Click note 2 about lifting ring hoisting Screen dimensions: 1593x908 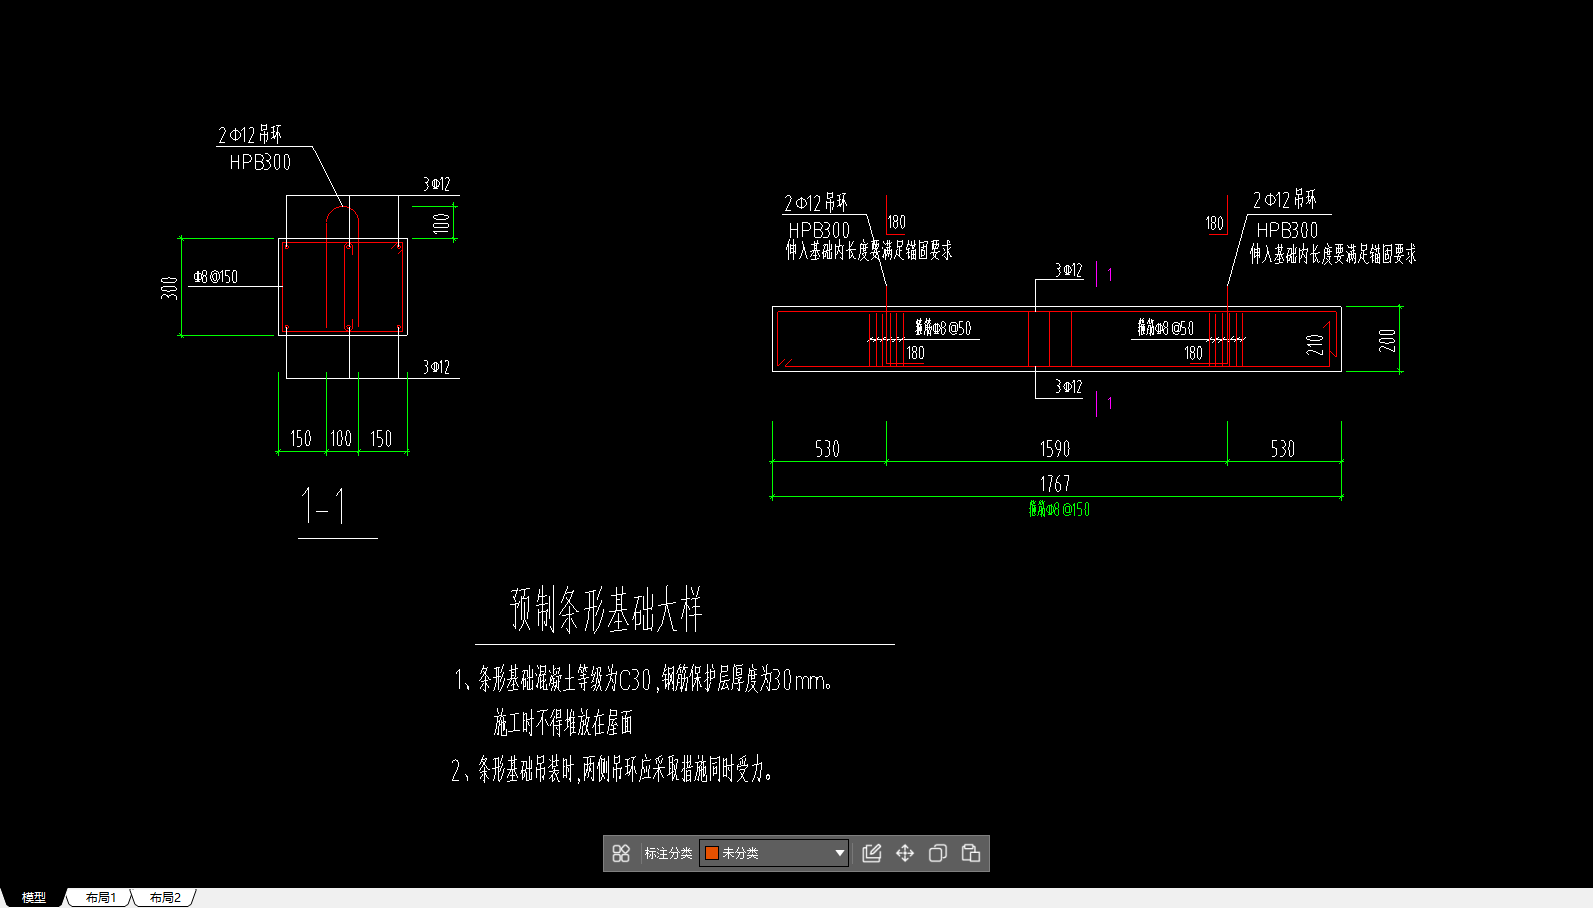(x=612, y=769)
